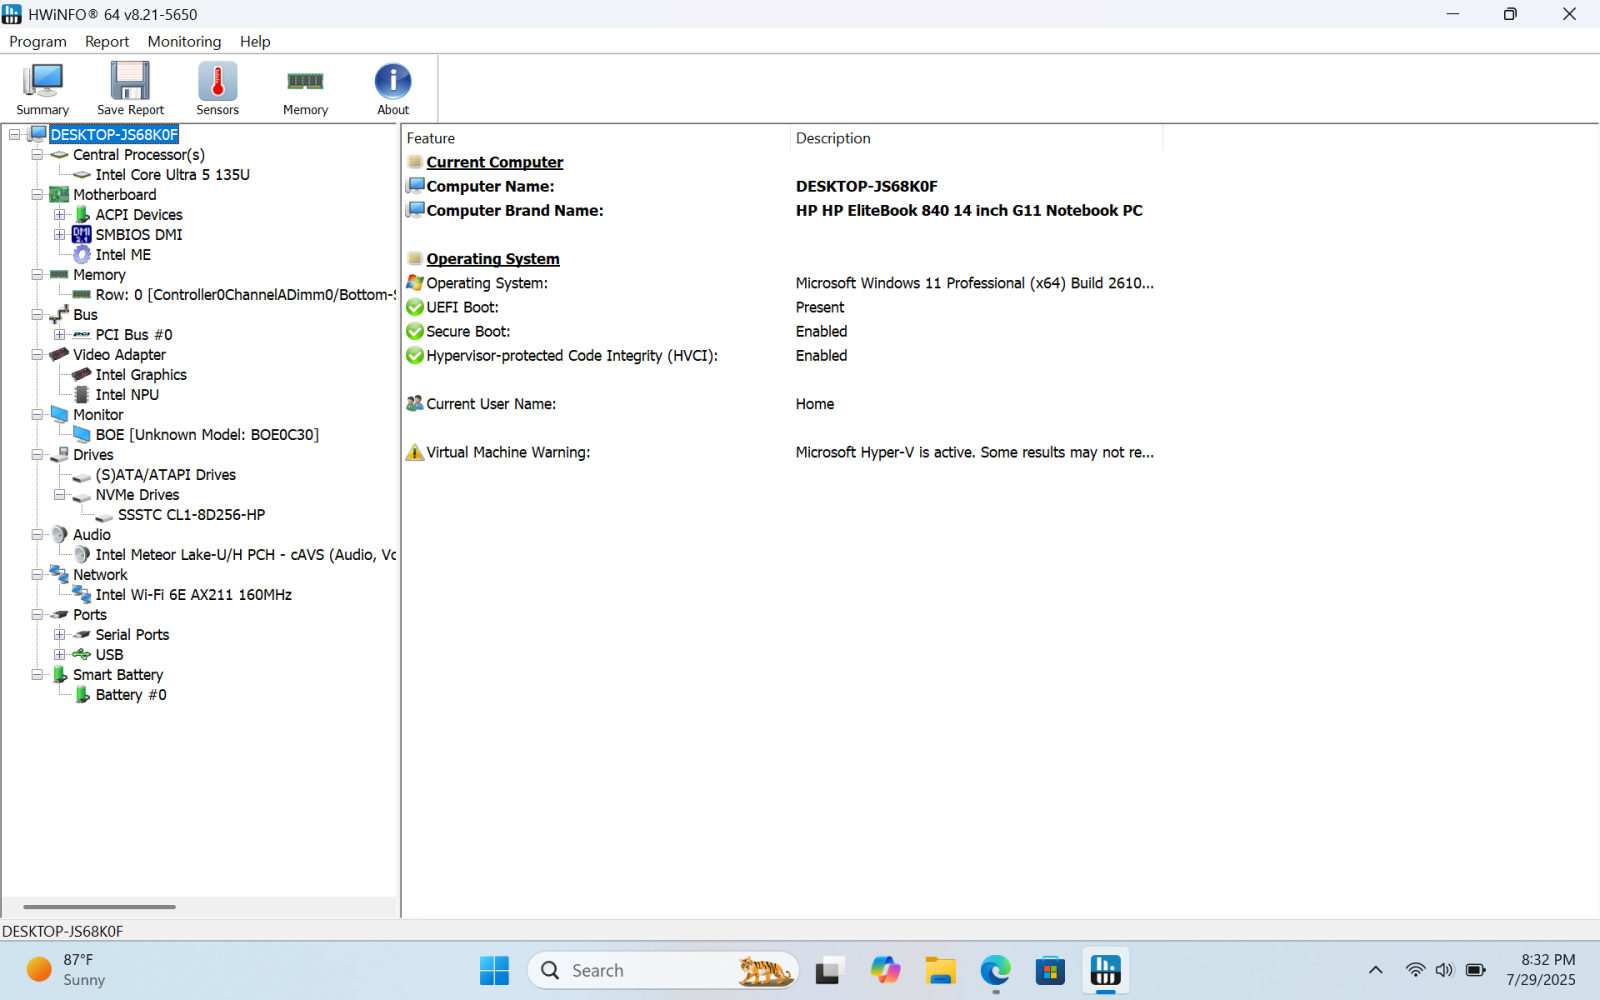Viewport: 1600px width, 1000px height.
Task: Open the Monitoring menu
Action: 184,41
